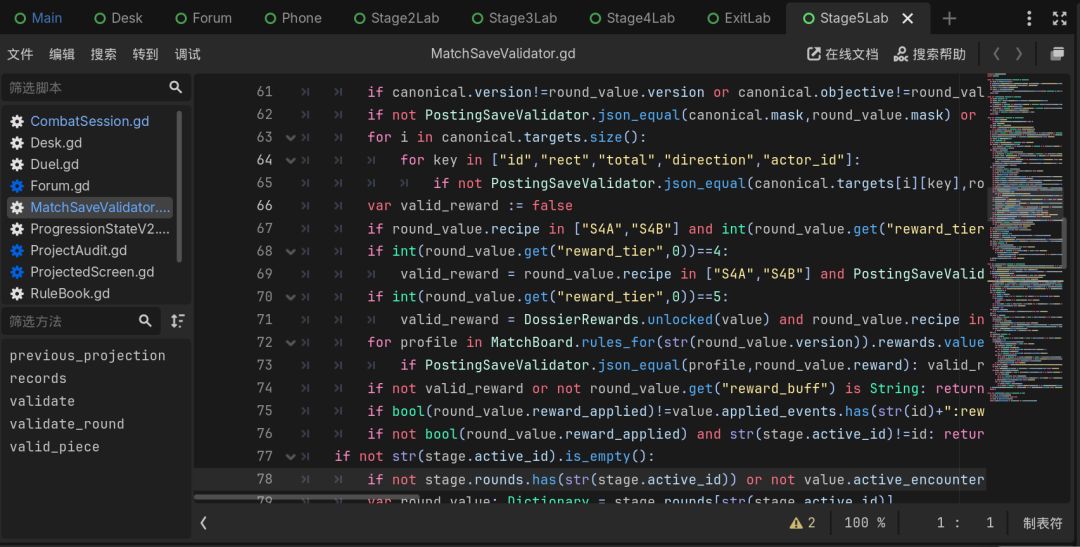
Task: Make the script editor floating window
Action: point(1057,54)
